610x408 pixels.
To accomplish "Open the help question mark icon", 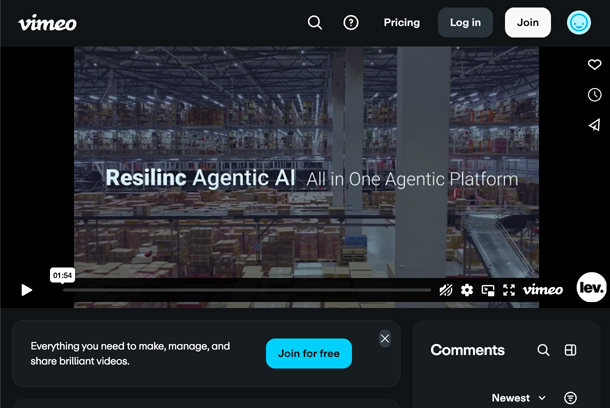I will click(351, 23).
